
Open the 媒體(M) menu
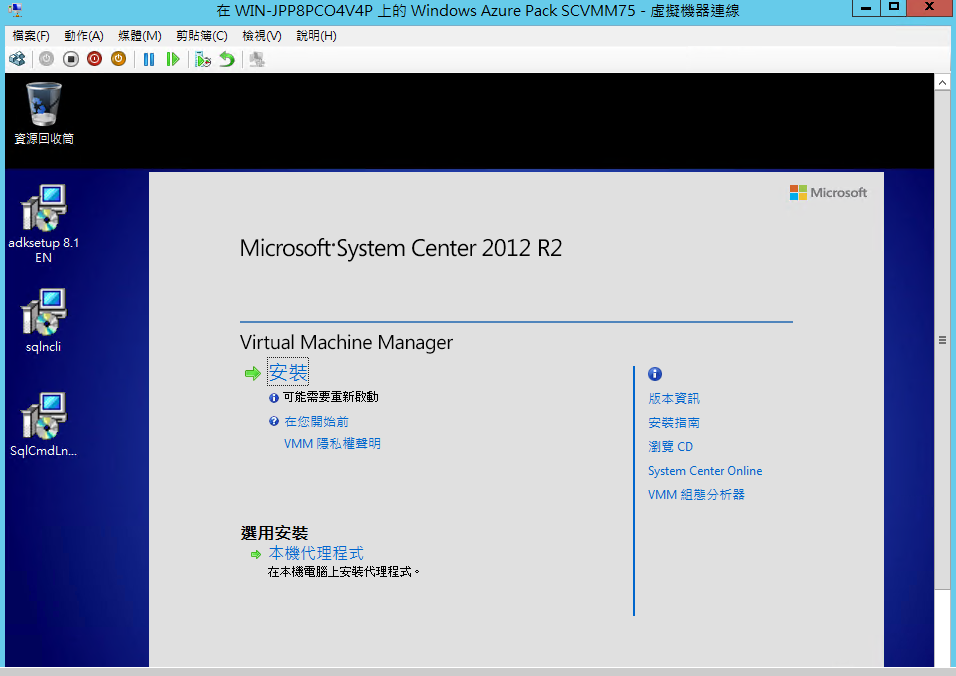point(140,36)
